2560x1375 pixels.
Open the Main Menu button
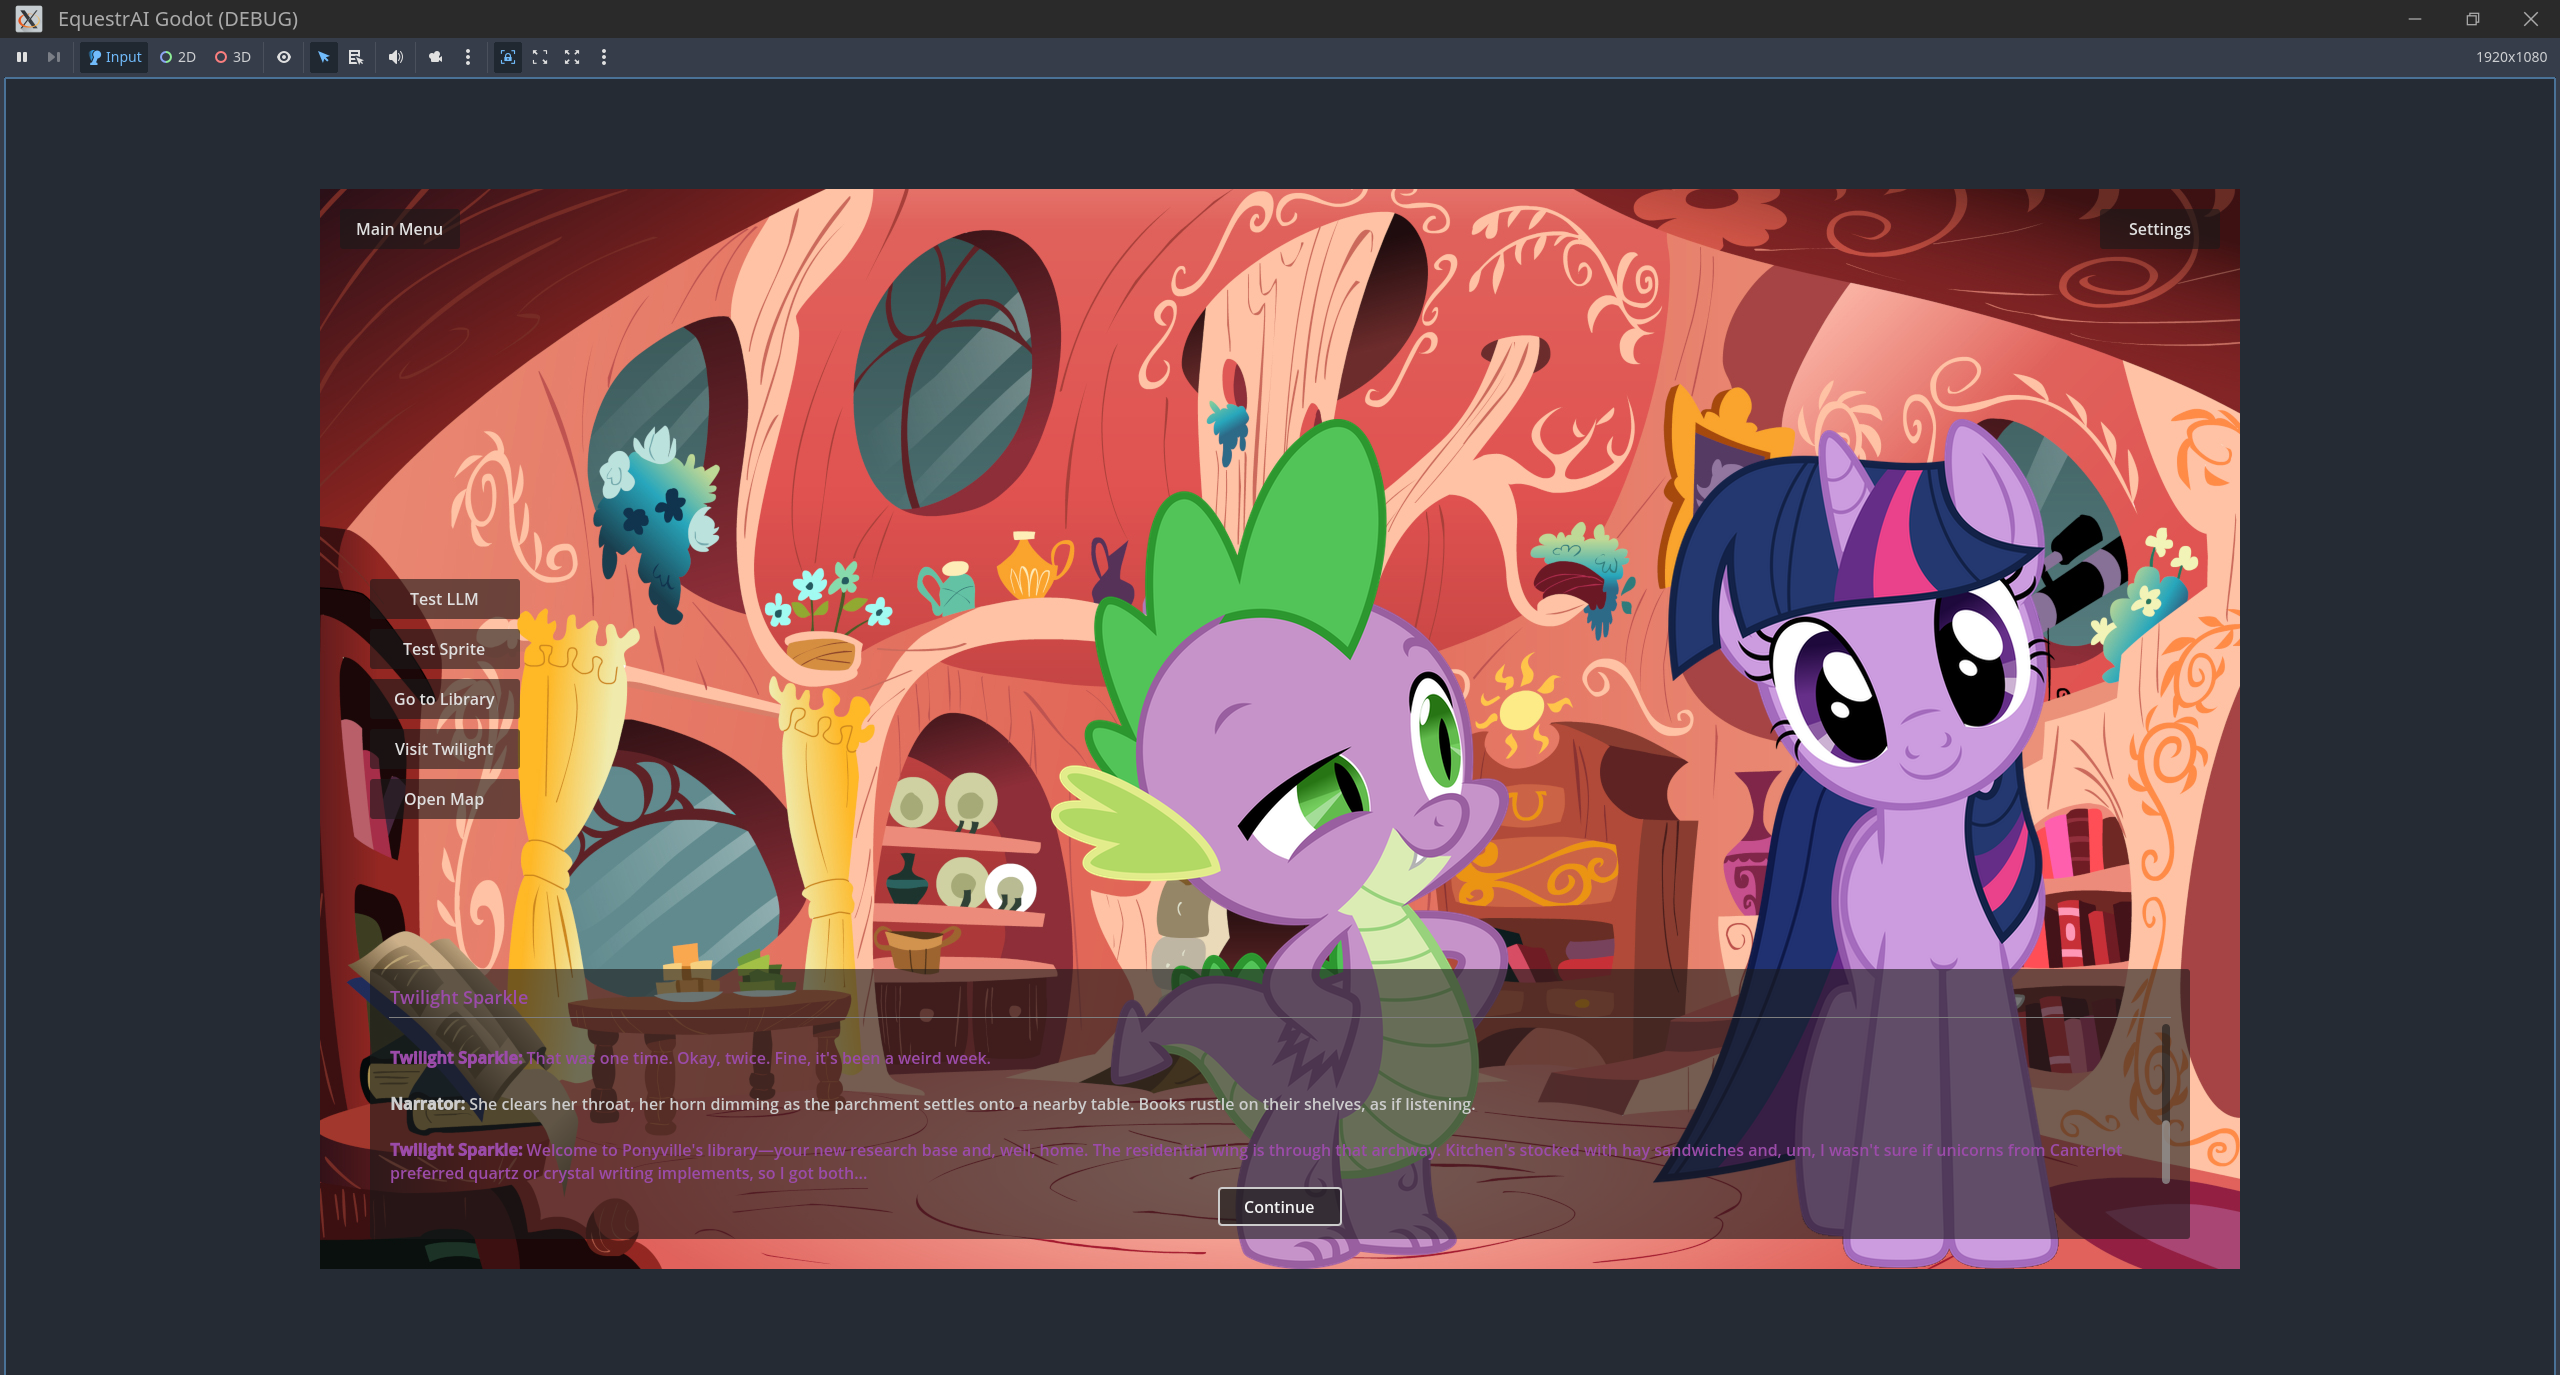[399, 229]
